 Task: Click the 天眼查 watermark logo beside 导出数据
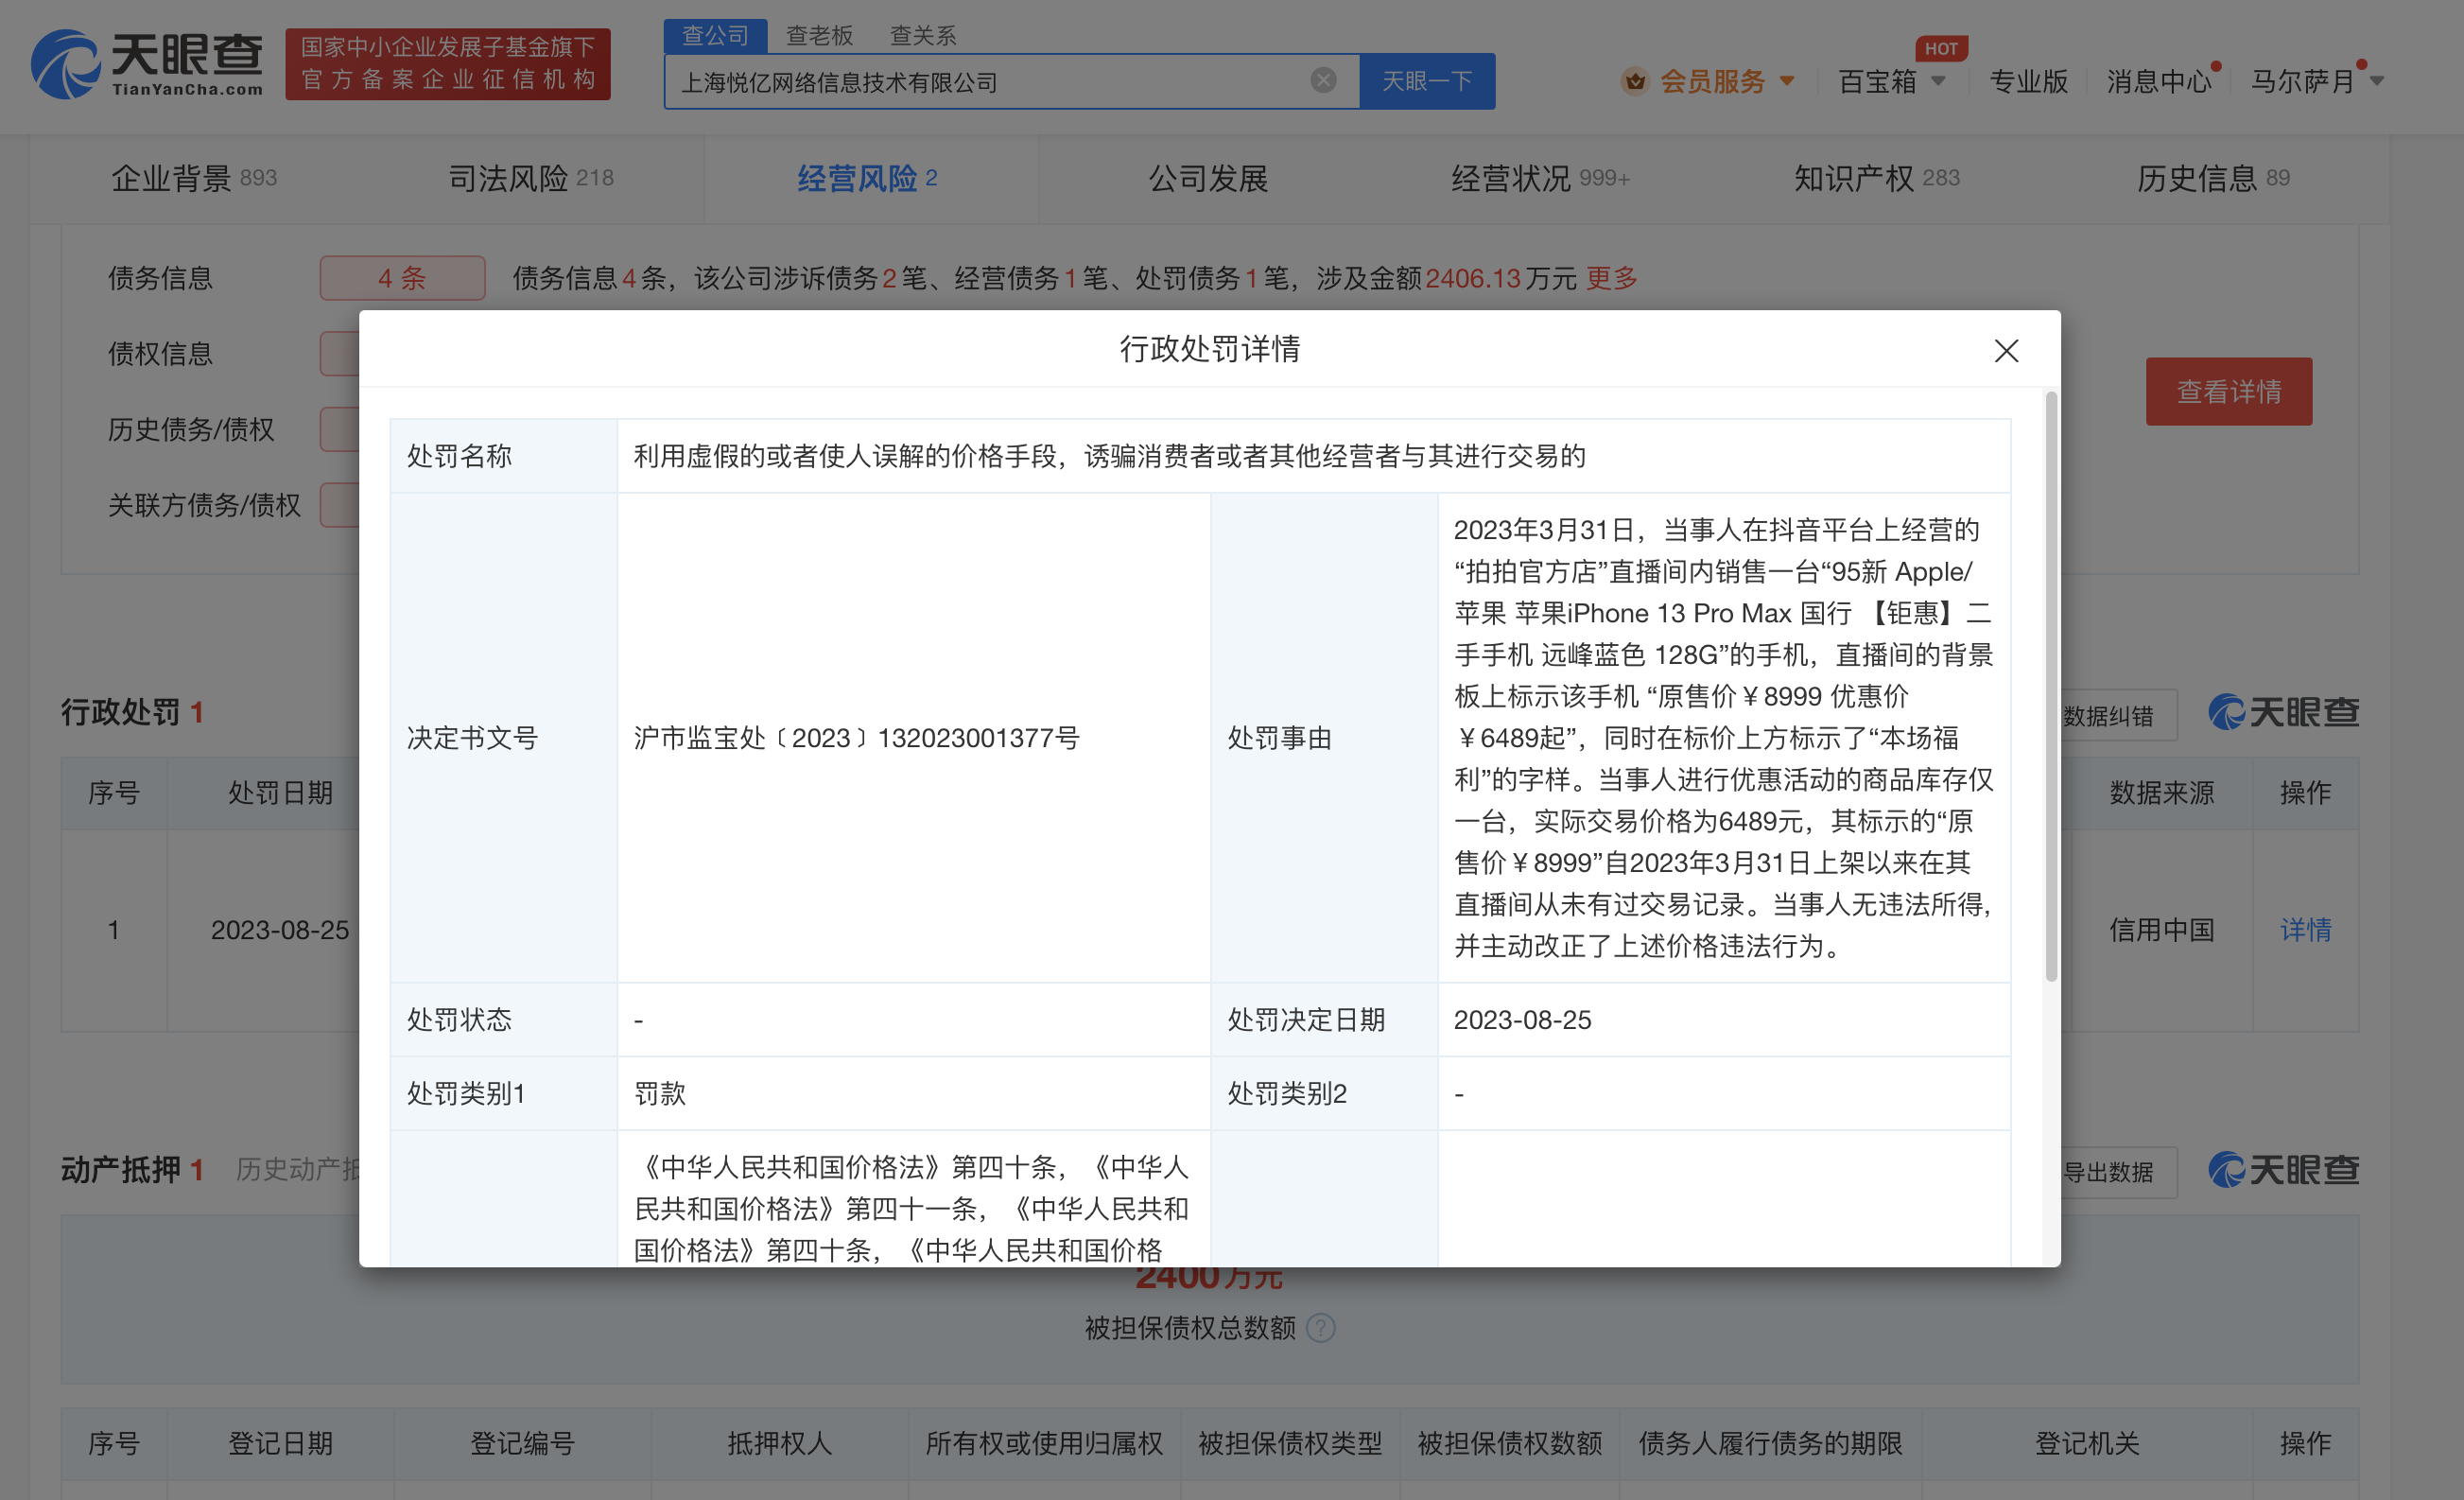click(2283, 1170)
